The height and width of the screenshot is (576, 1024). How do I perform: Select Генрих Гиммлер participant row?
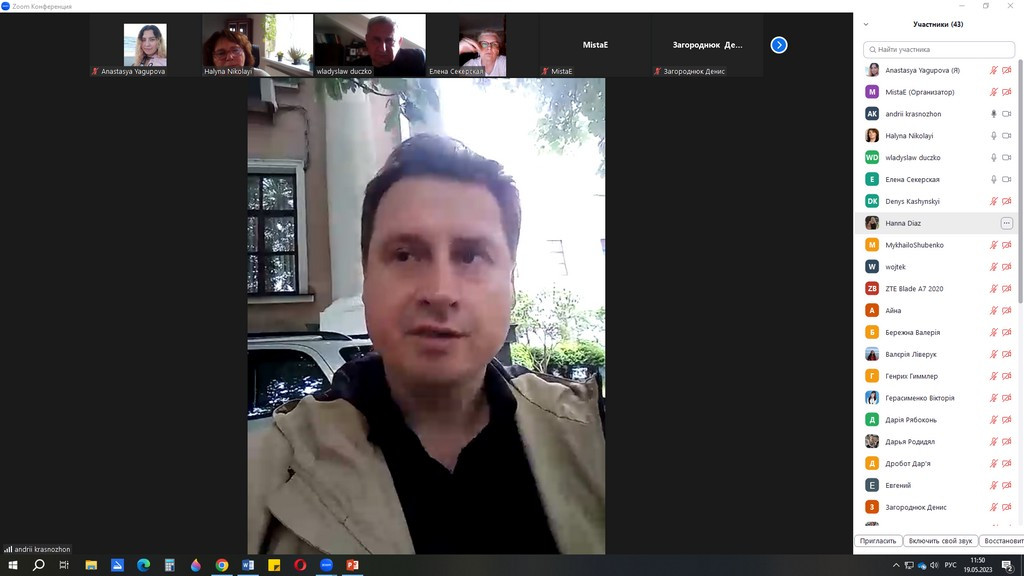pos(935,376)
